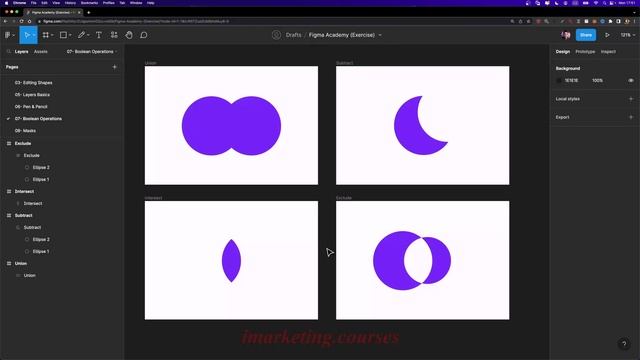This screenshot has height=360, width=640.
Task: Switch to the Inspect tab
Action: 608,52
